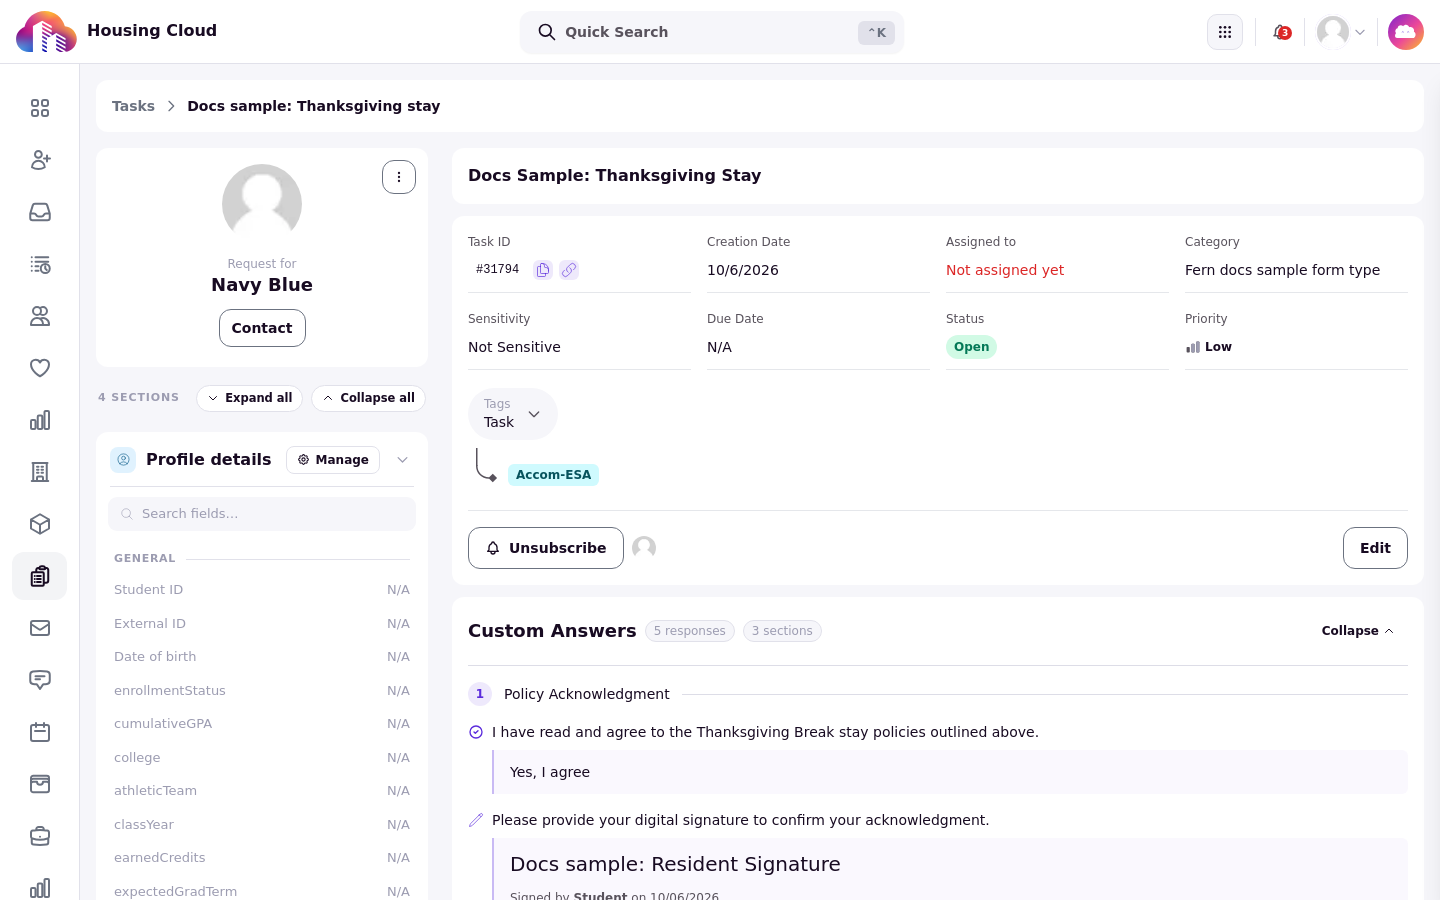Open the Tags Task dropdown
This screenshot has width=1440, height=900.
pyautogui.click(x=513, y=414)
